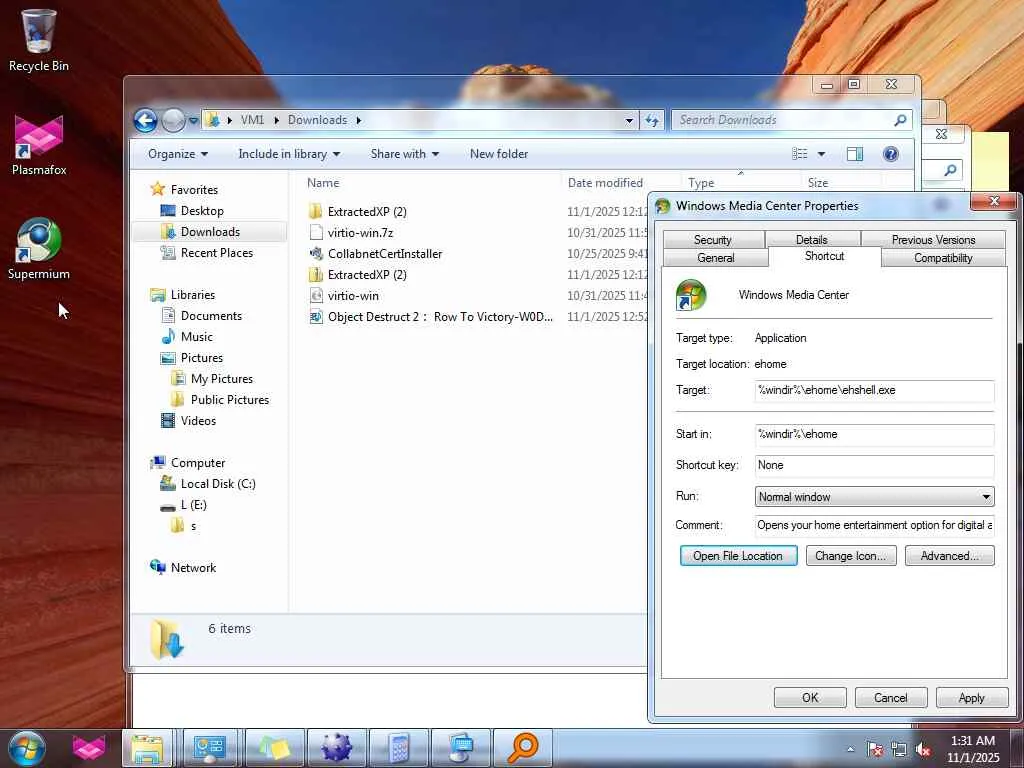Image resolution: width=1024 pixels, height=768 pixels.
Task: Click the muted volume tray icon
Action: pos(923,749)
